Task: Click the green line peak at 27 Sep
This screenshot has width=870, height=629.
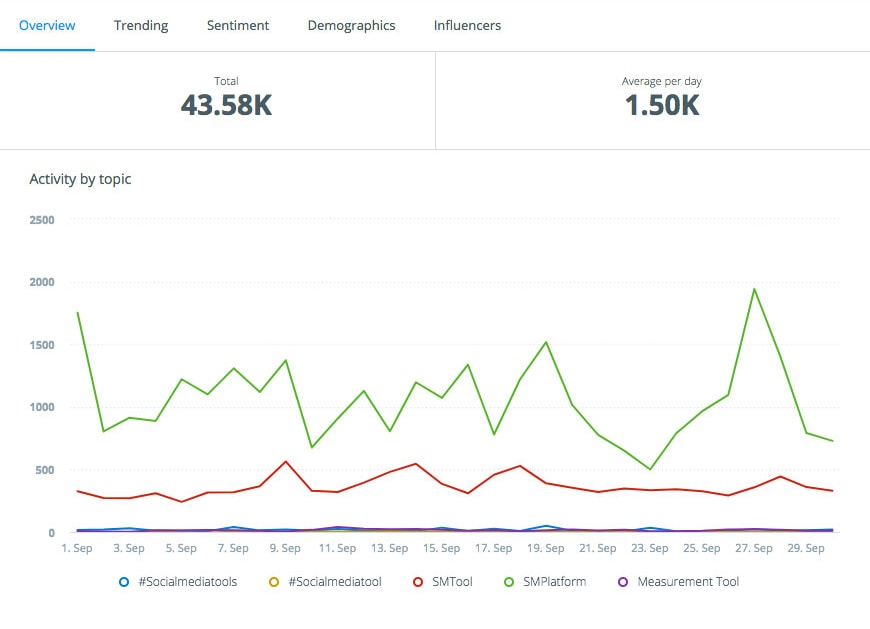Action: pos(754,289)
